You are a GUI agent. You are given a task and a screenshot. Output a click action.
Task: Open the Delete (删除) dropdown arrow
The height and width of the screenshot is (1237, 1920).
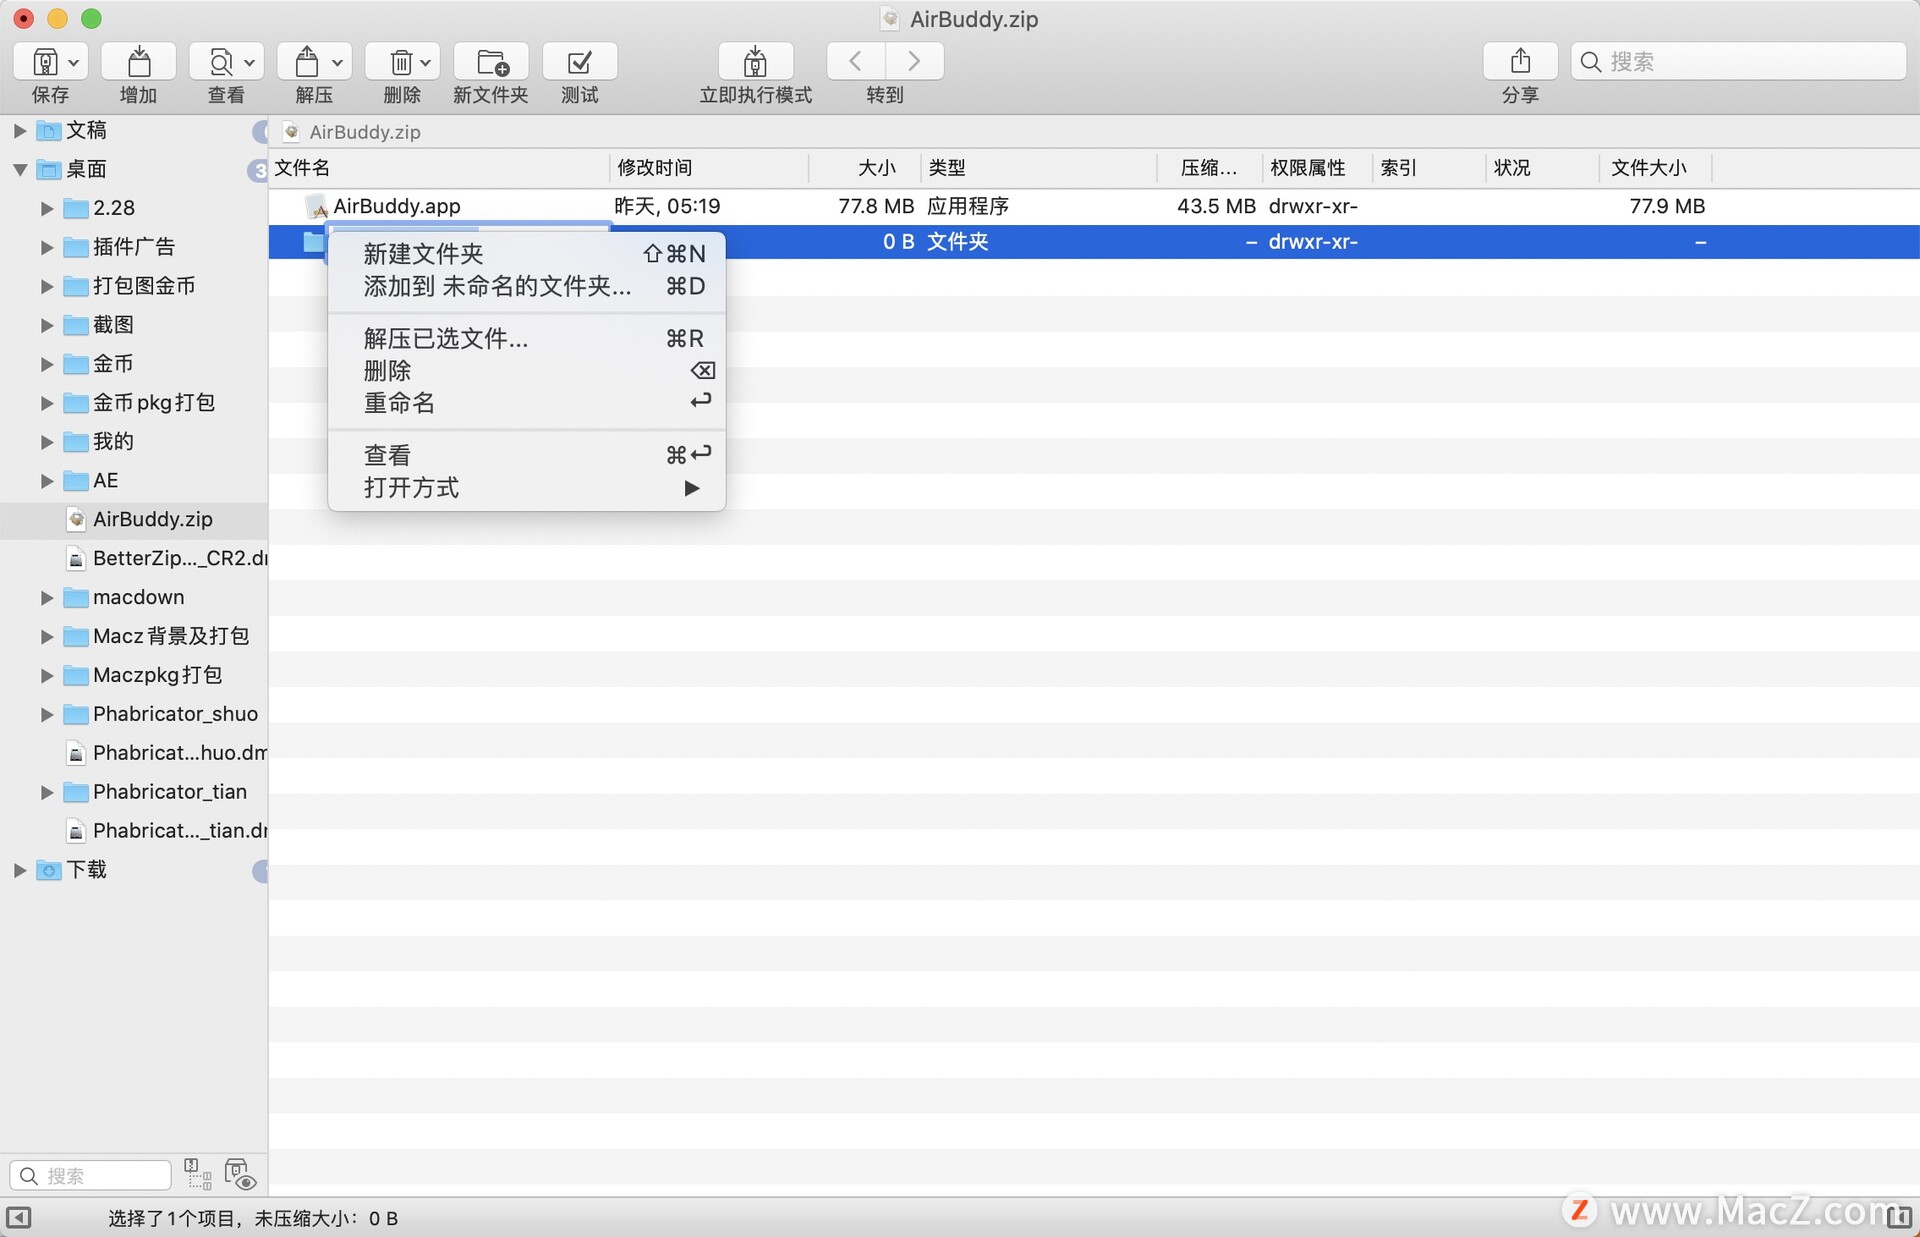tap(426, 62)
